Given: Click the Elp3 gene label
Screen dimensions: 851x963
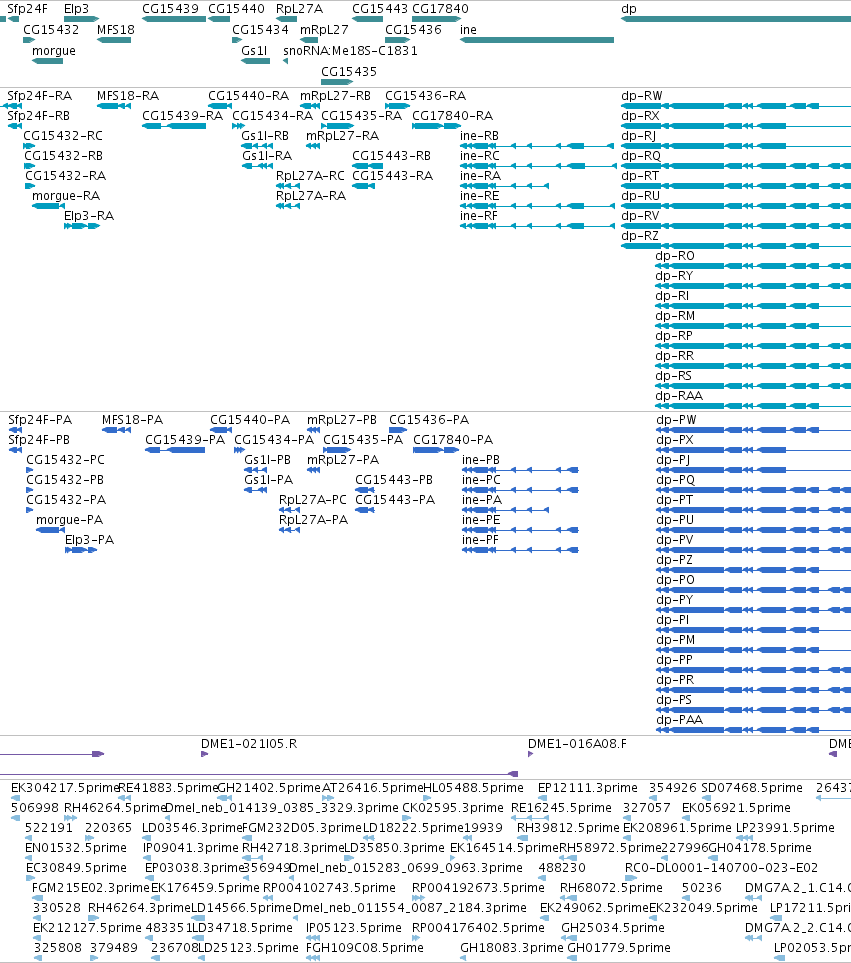Looking at the screenshot, I should click(x=76, y=9).
